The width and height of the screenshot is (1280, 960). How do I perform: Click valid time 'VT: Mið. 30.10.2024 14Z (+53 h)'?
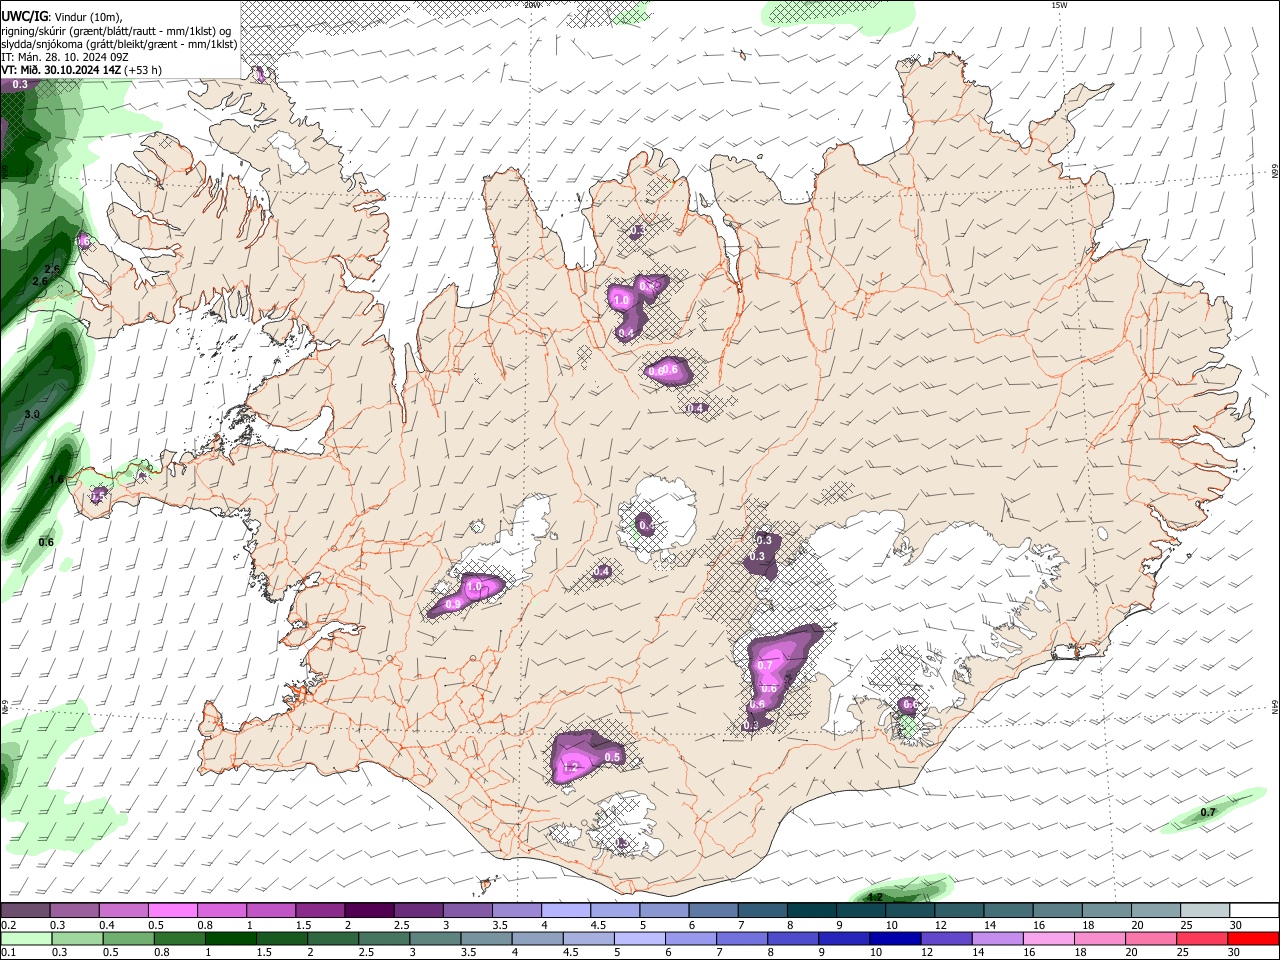82,71
